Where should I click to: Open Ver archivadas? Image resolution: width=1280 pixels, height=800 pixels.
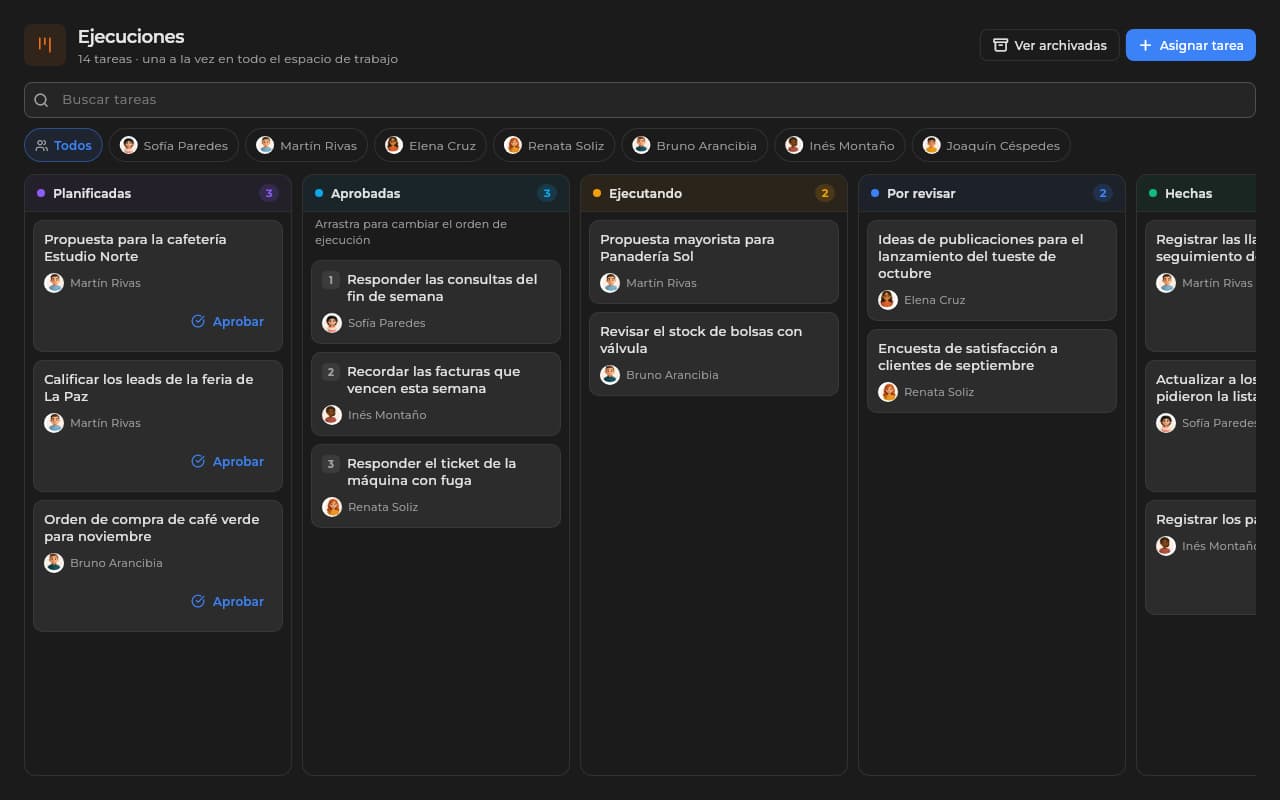(1049, 45)
